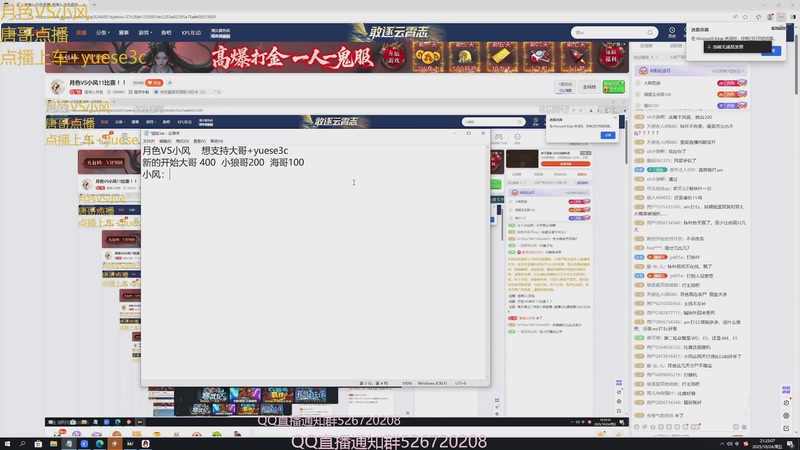The image size is (800, 450).
Task: Click the streamer avatar next to stream title
Action: (57, 87)
